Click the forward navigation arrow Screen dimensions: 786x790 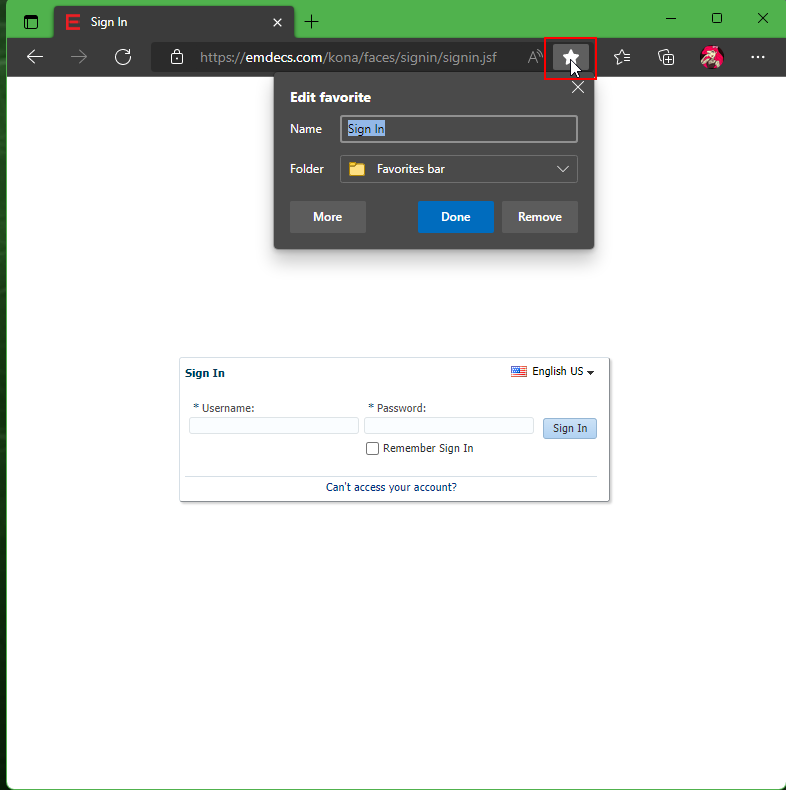pyautogui.click(x=79, y=57)
